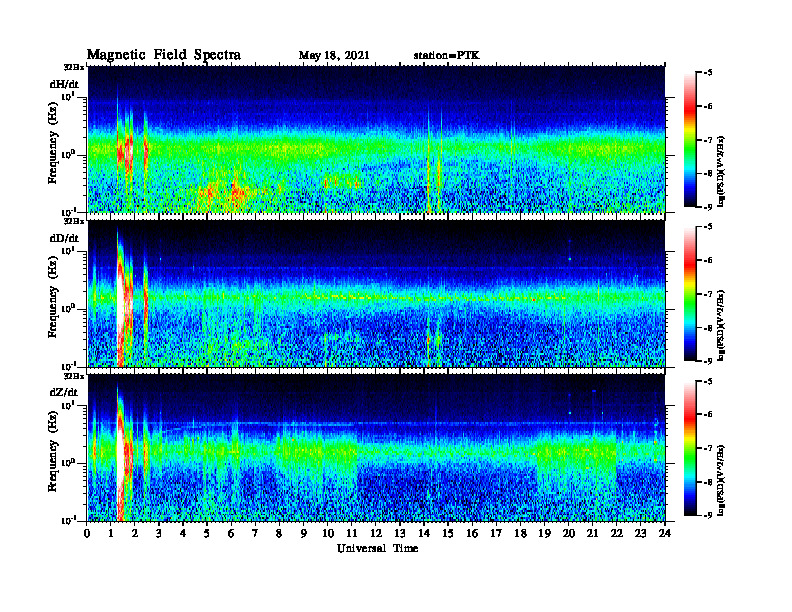792x612 pixels.
Task: Click hour tick label "14" on time axis
Action: (x=424, y=534)
